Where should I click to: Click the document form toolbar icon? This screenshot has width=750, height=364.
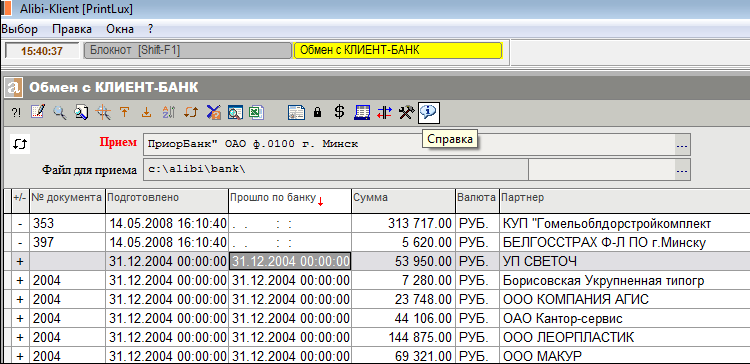pyautogui.click(x=296, y=113)
